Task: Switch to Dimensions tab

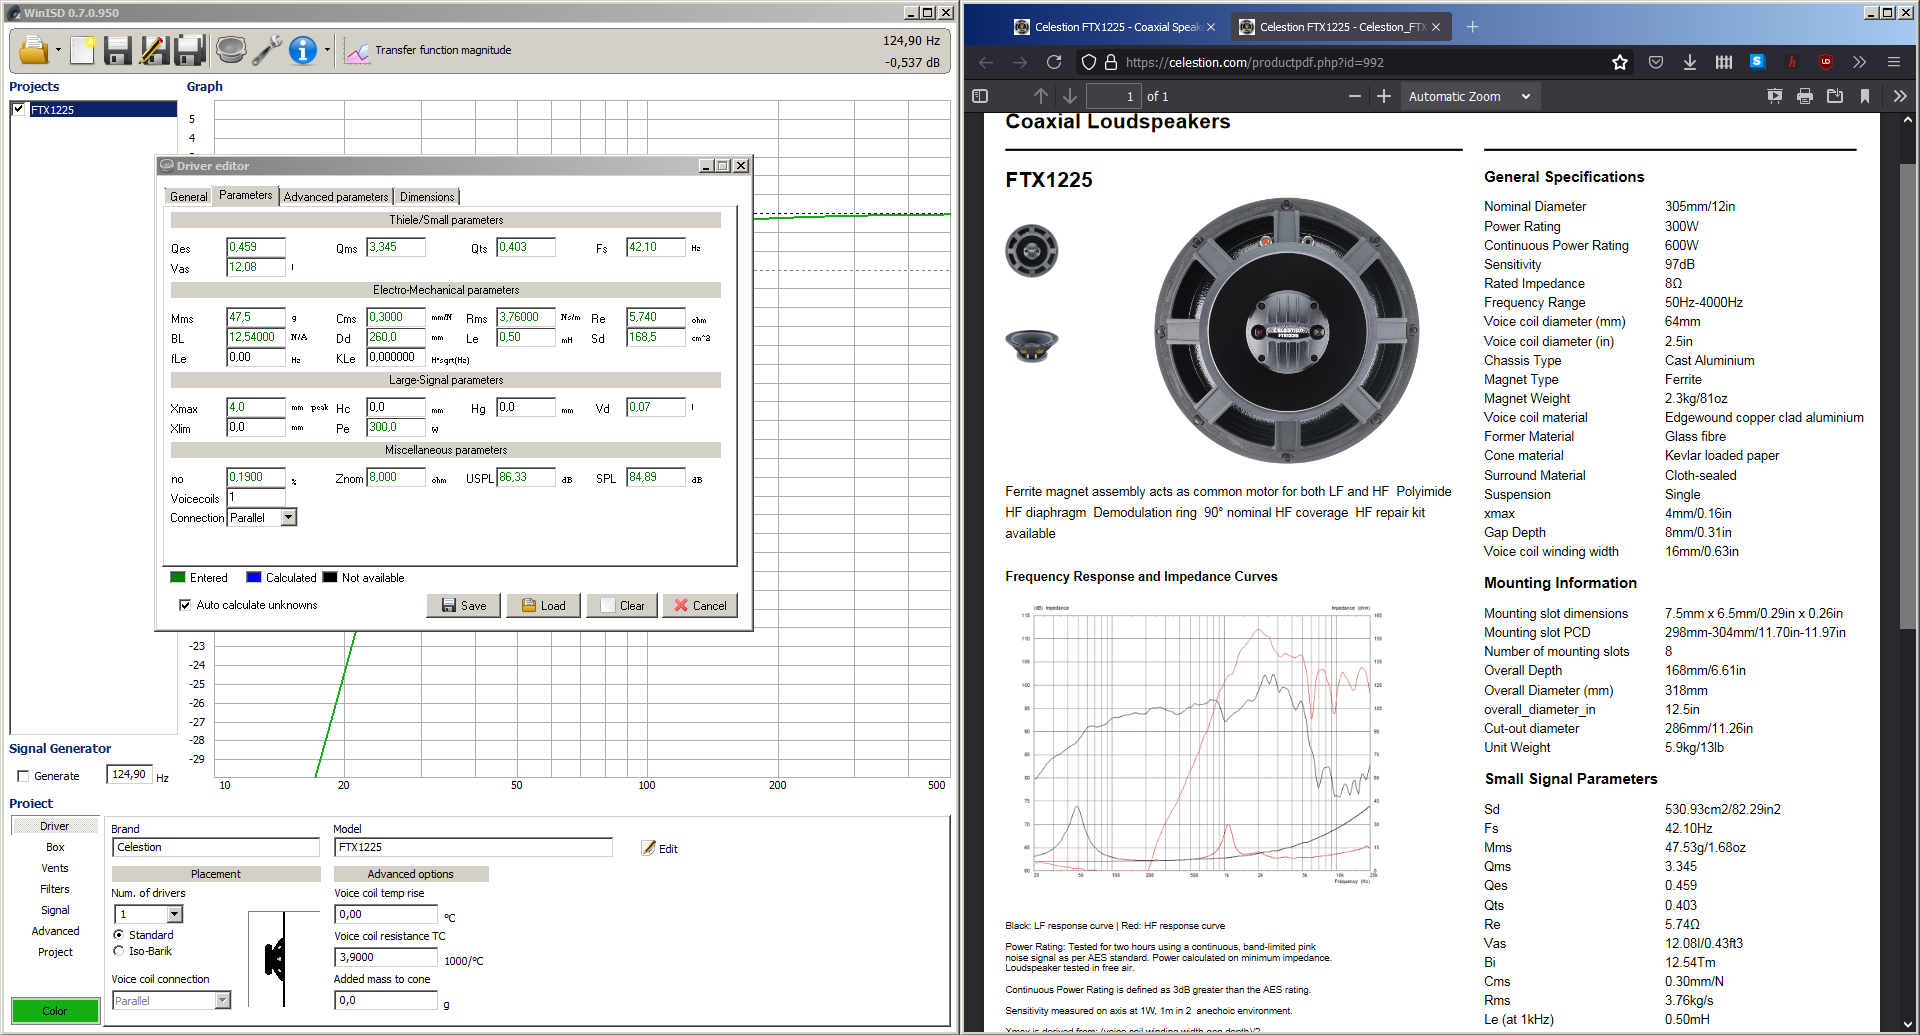Action: tap(427, 197)
